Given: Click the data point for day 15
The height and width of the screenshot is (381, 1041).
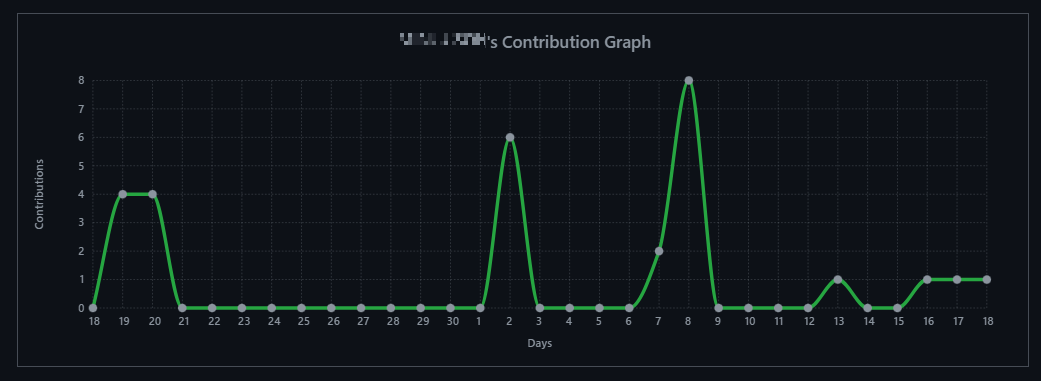Looking at the screenshot, I should [898, 308].
